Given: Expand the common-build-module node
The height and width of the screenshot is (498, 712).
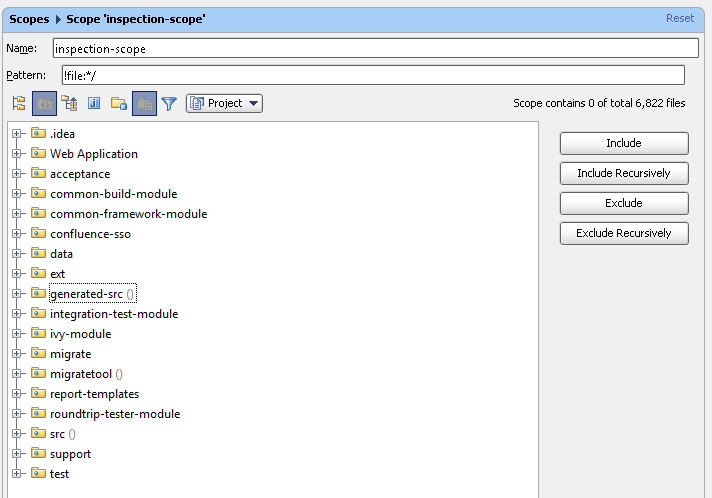Looking at the screenshot, I should click(17, 193).
